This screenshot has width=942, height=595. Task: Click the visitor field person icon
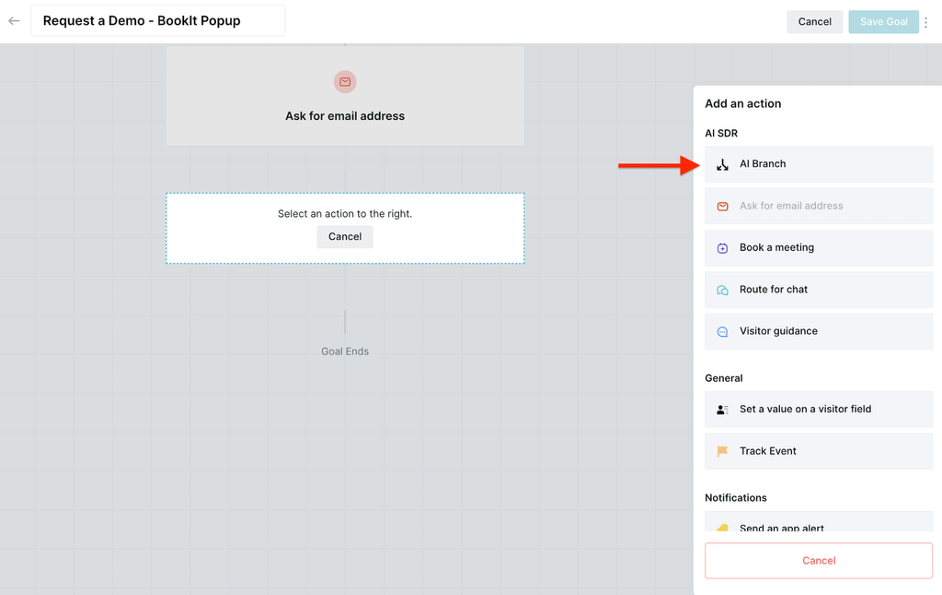[x=722, y=410]
